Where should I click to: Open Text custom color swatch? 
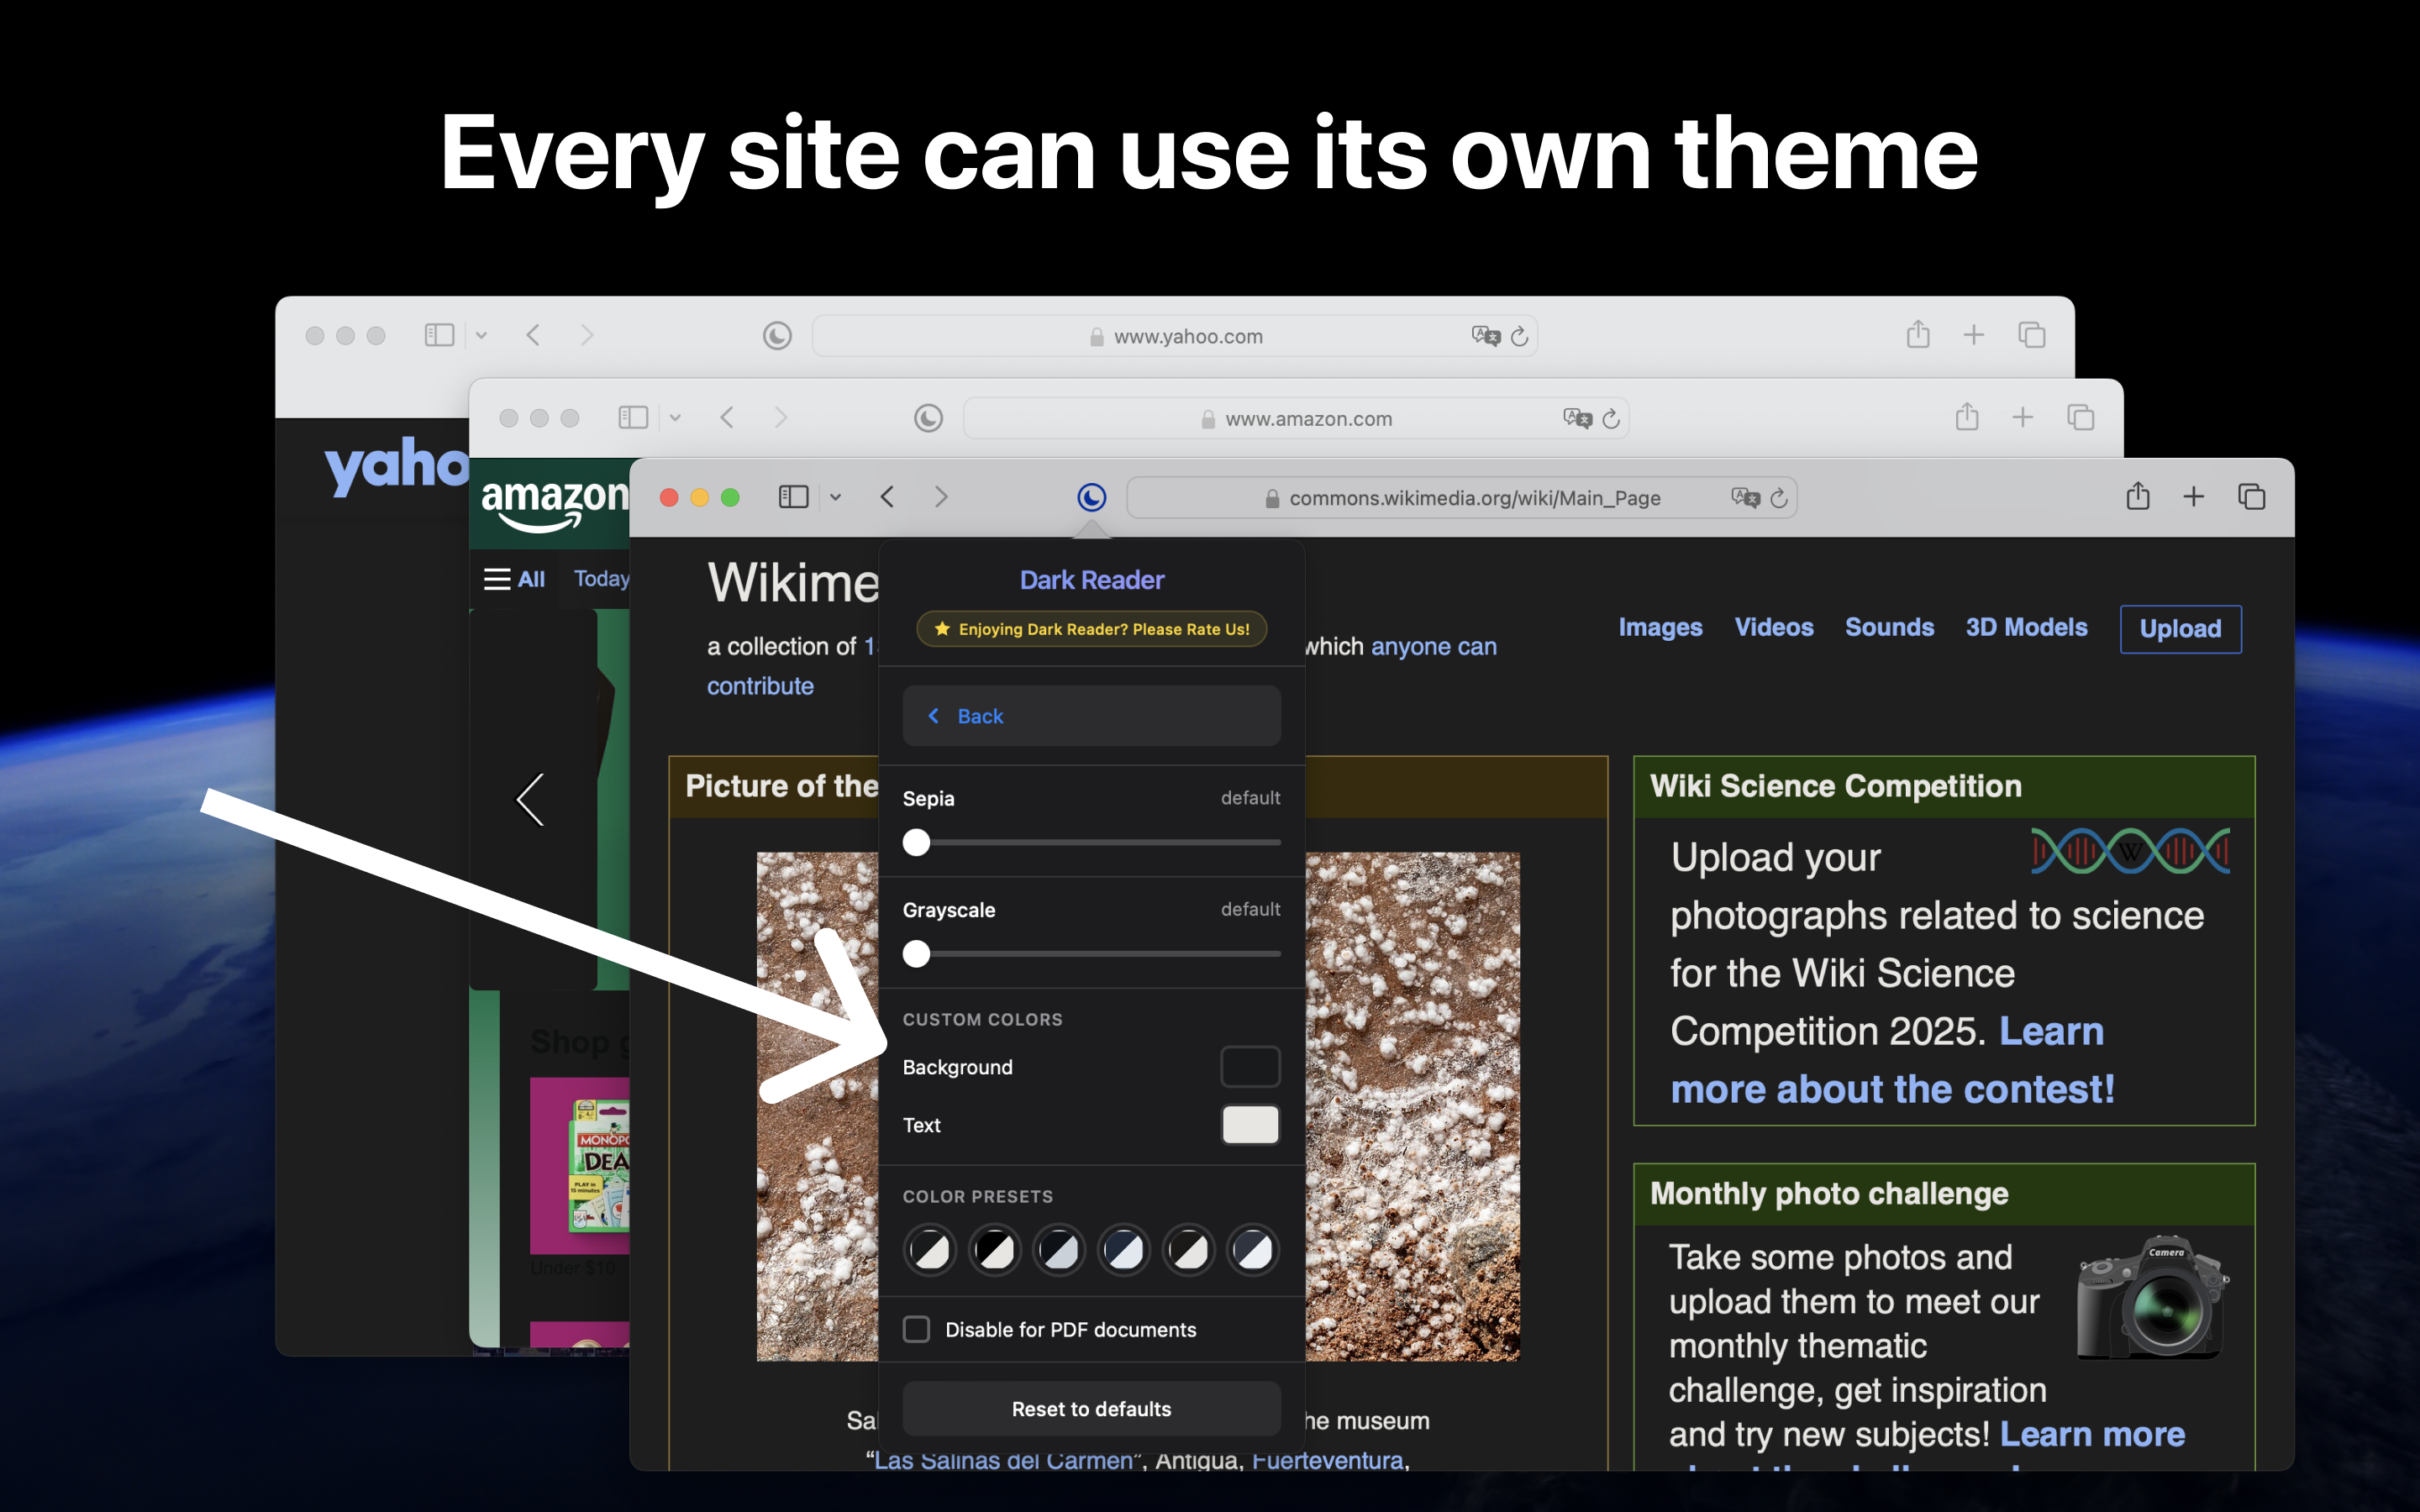pos(1250,1125)
